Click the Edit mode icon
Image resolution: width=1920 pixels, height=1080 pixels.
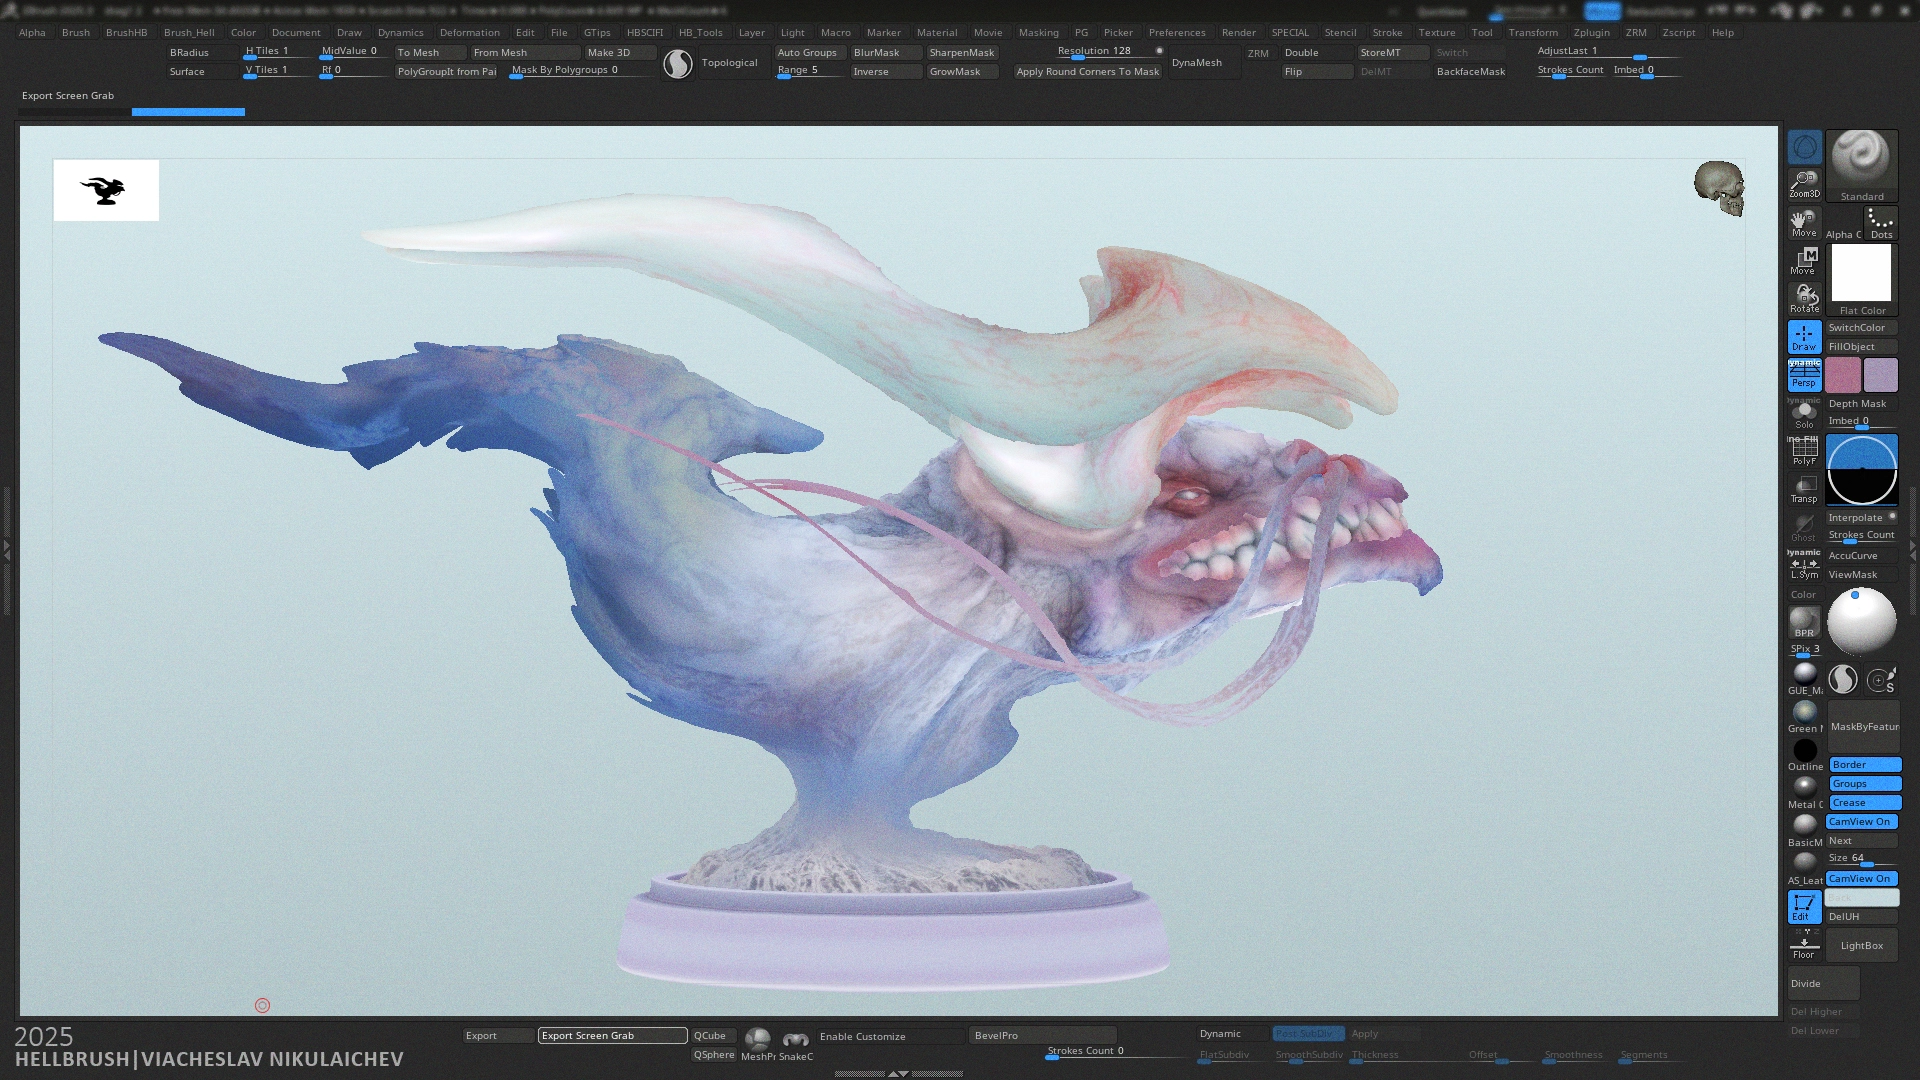pyautogui.click(x=1804, y=907)
